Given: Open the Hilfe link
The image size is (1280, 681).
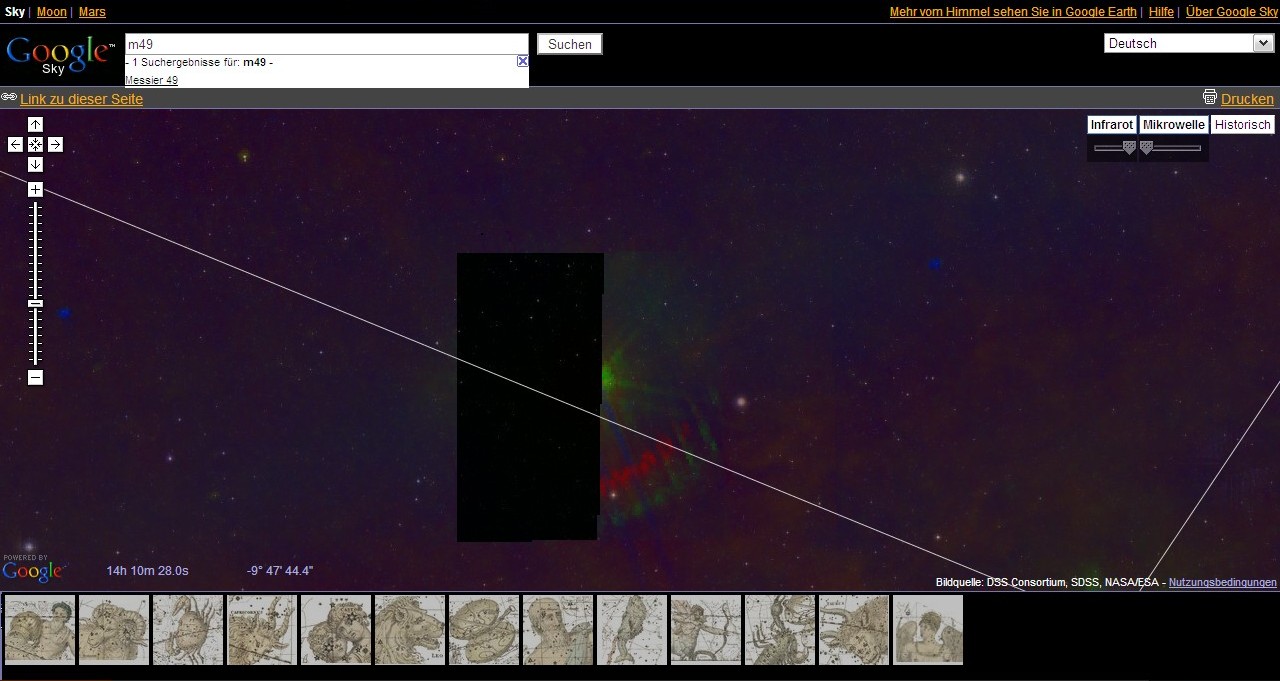Looking at the screenshot, I should 1161,12.
